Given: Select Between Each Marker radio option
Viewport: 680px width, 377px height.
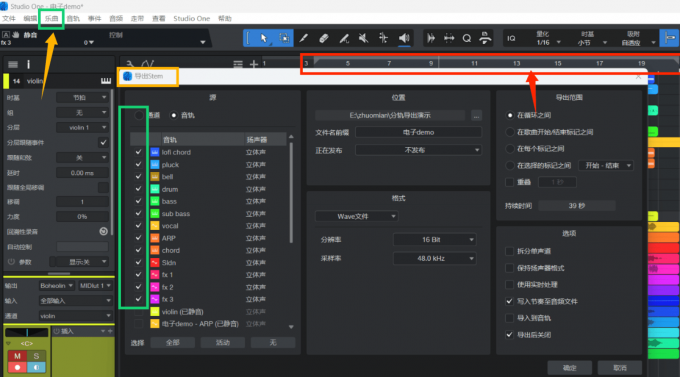Looking at the screenshot, I should click(510, 149).
